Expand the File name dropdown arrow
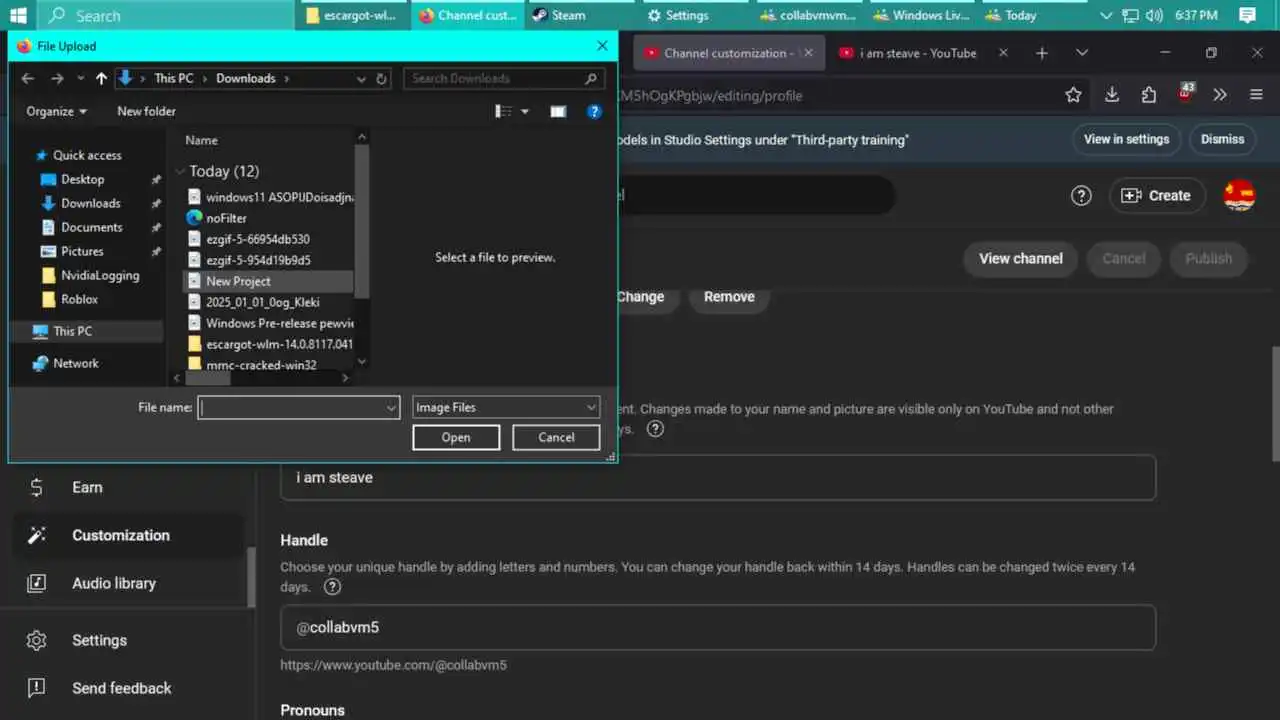Viewport: 1280px width, 720px height. [392, 407]
